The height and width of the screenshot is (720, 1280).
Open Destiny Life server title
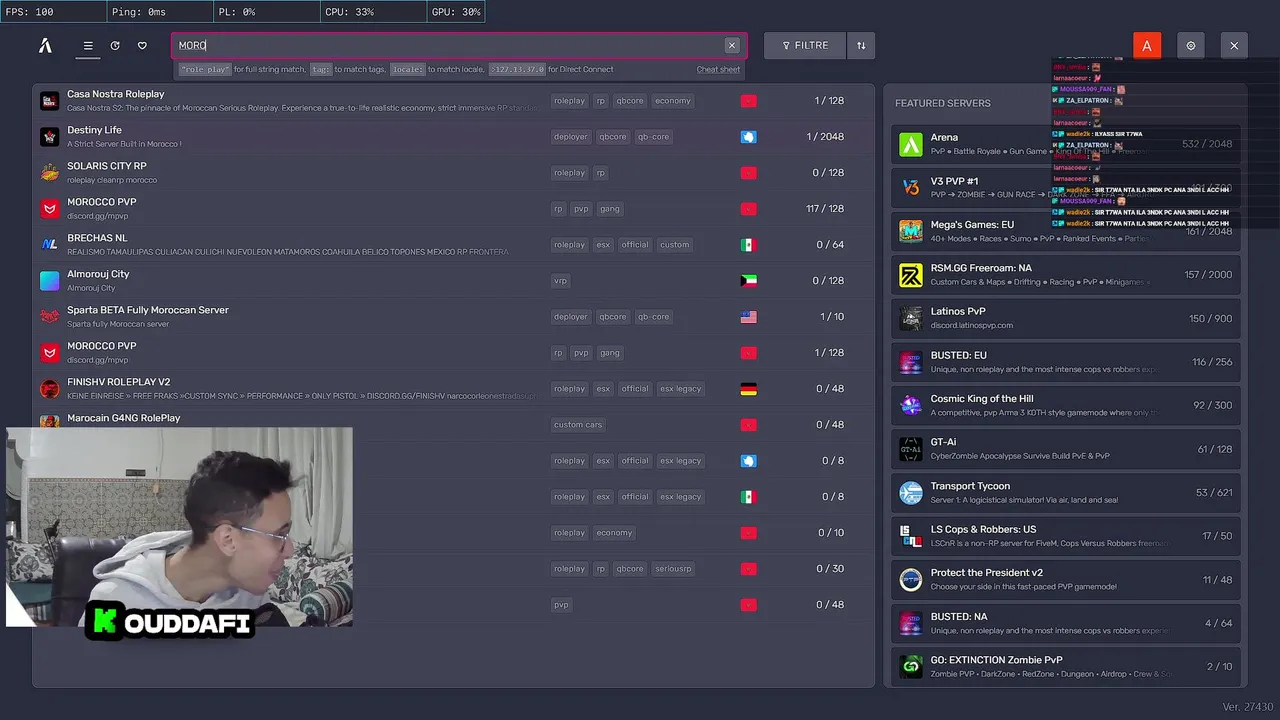(x=94, y=130)
